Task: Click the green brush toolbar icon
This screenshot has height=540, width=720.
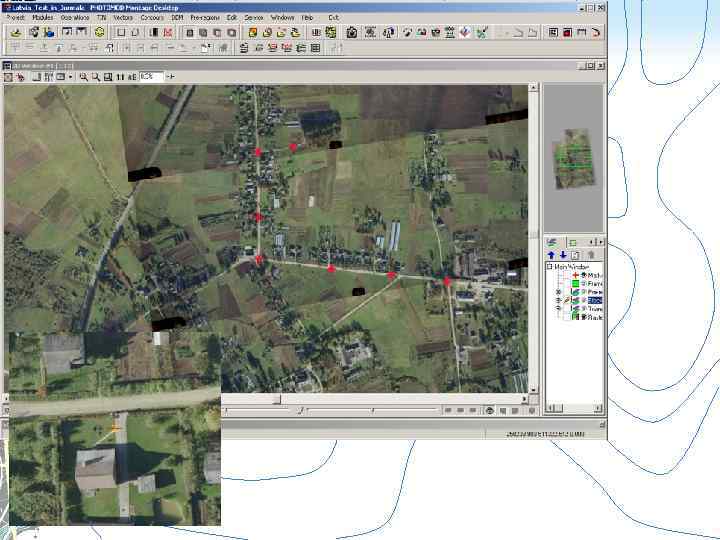Action: pos(482,32)
